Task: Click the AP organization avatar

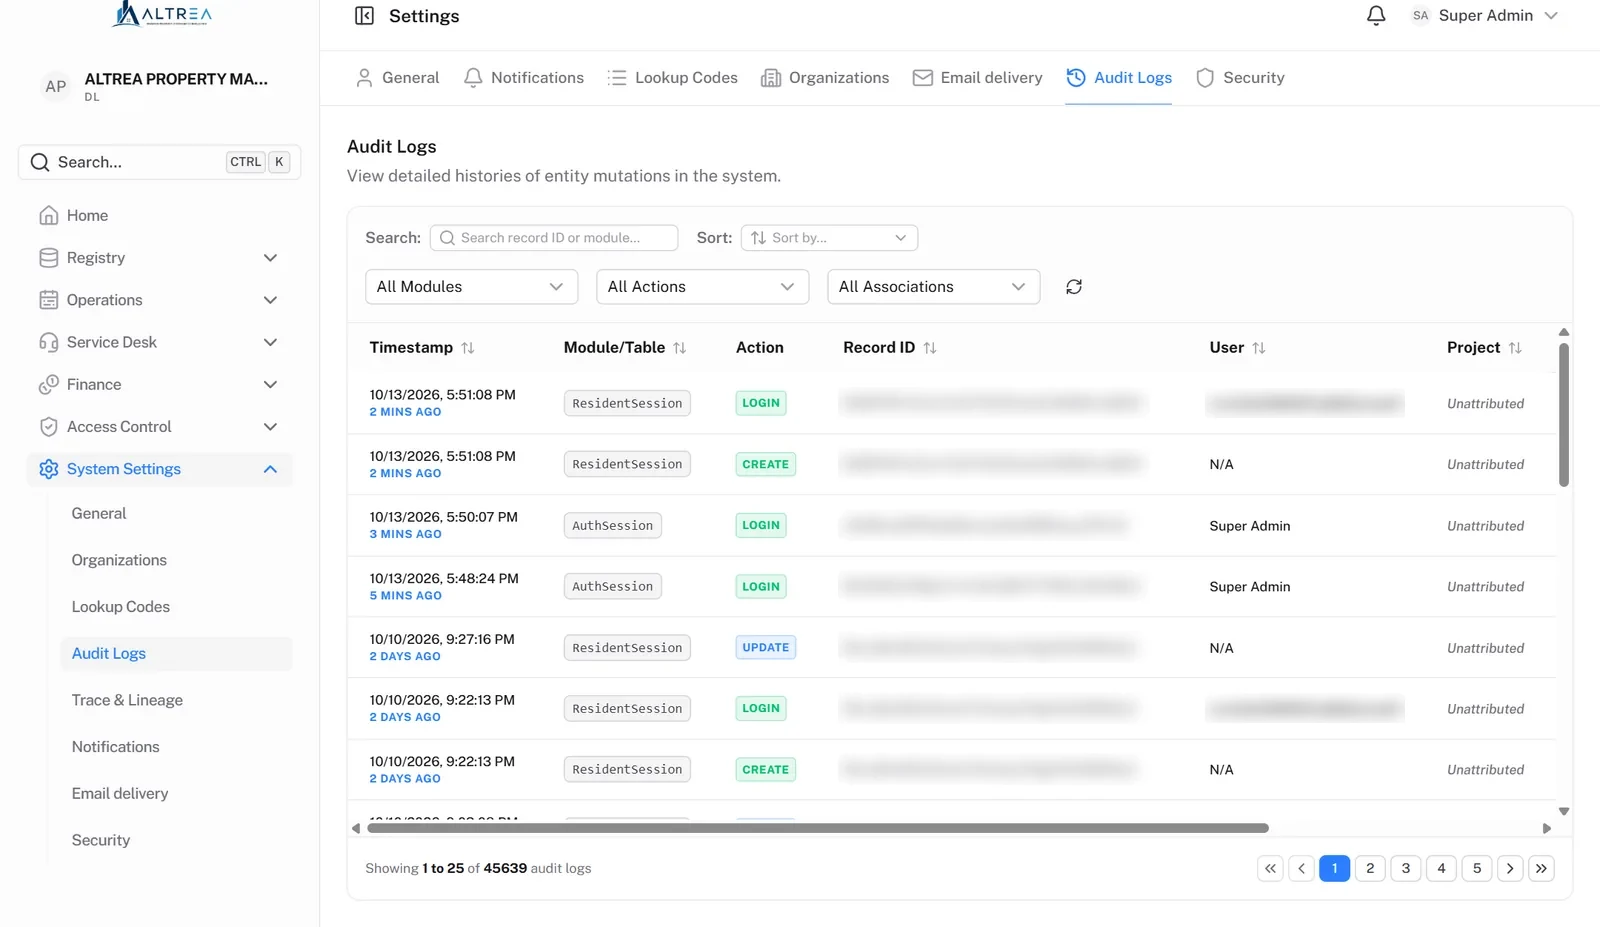Action: tap(56, 87)
